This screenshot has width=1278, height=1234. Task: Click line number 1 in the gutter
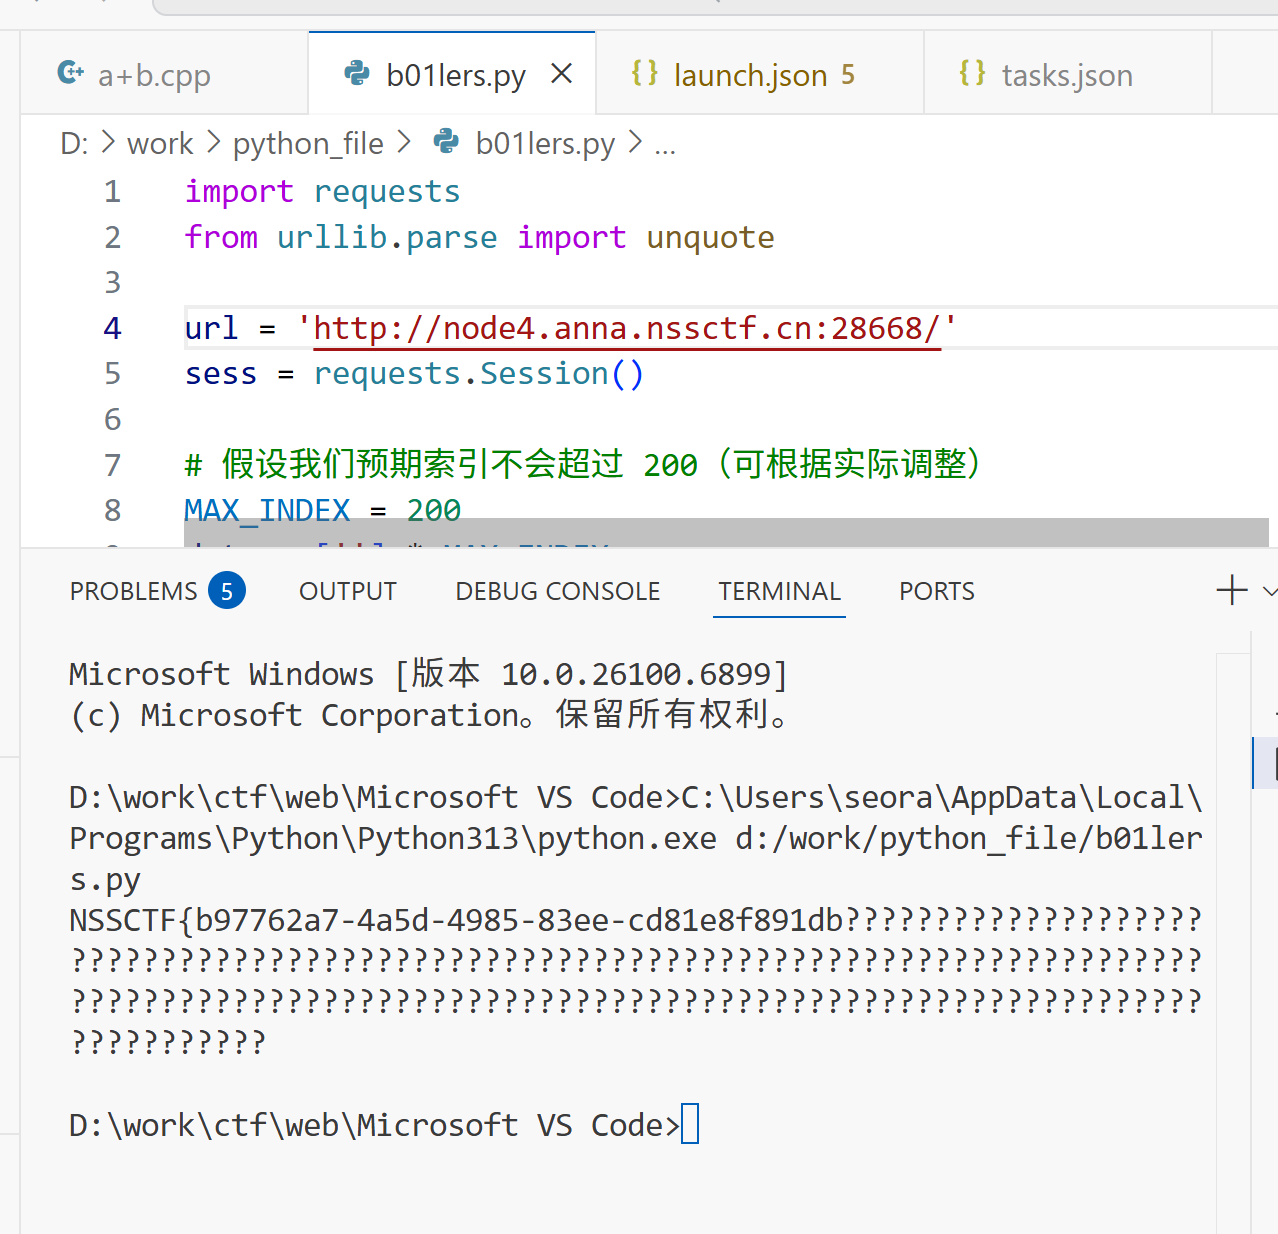click(113, 192)
